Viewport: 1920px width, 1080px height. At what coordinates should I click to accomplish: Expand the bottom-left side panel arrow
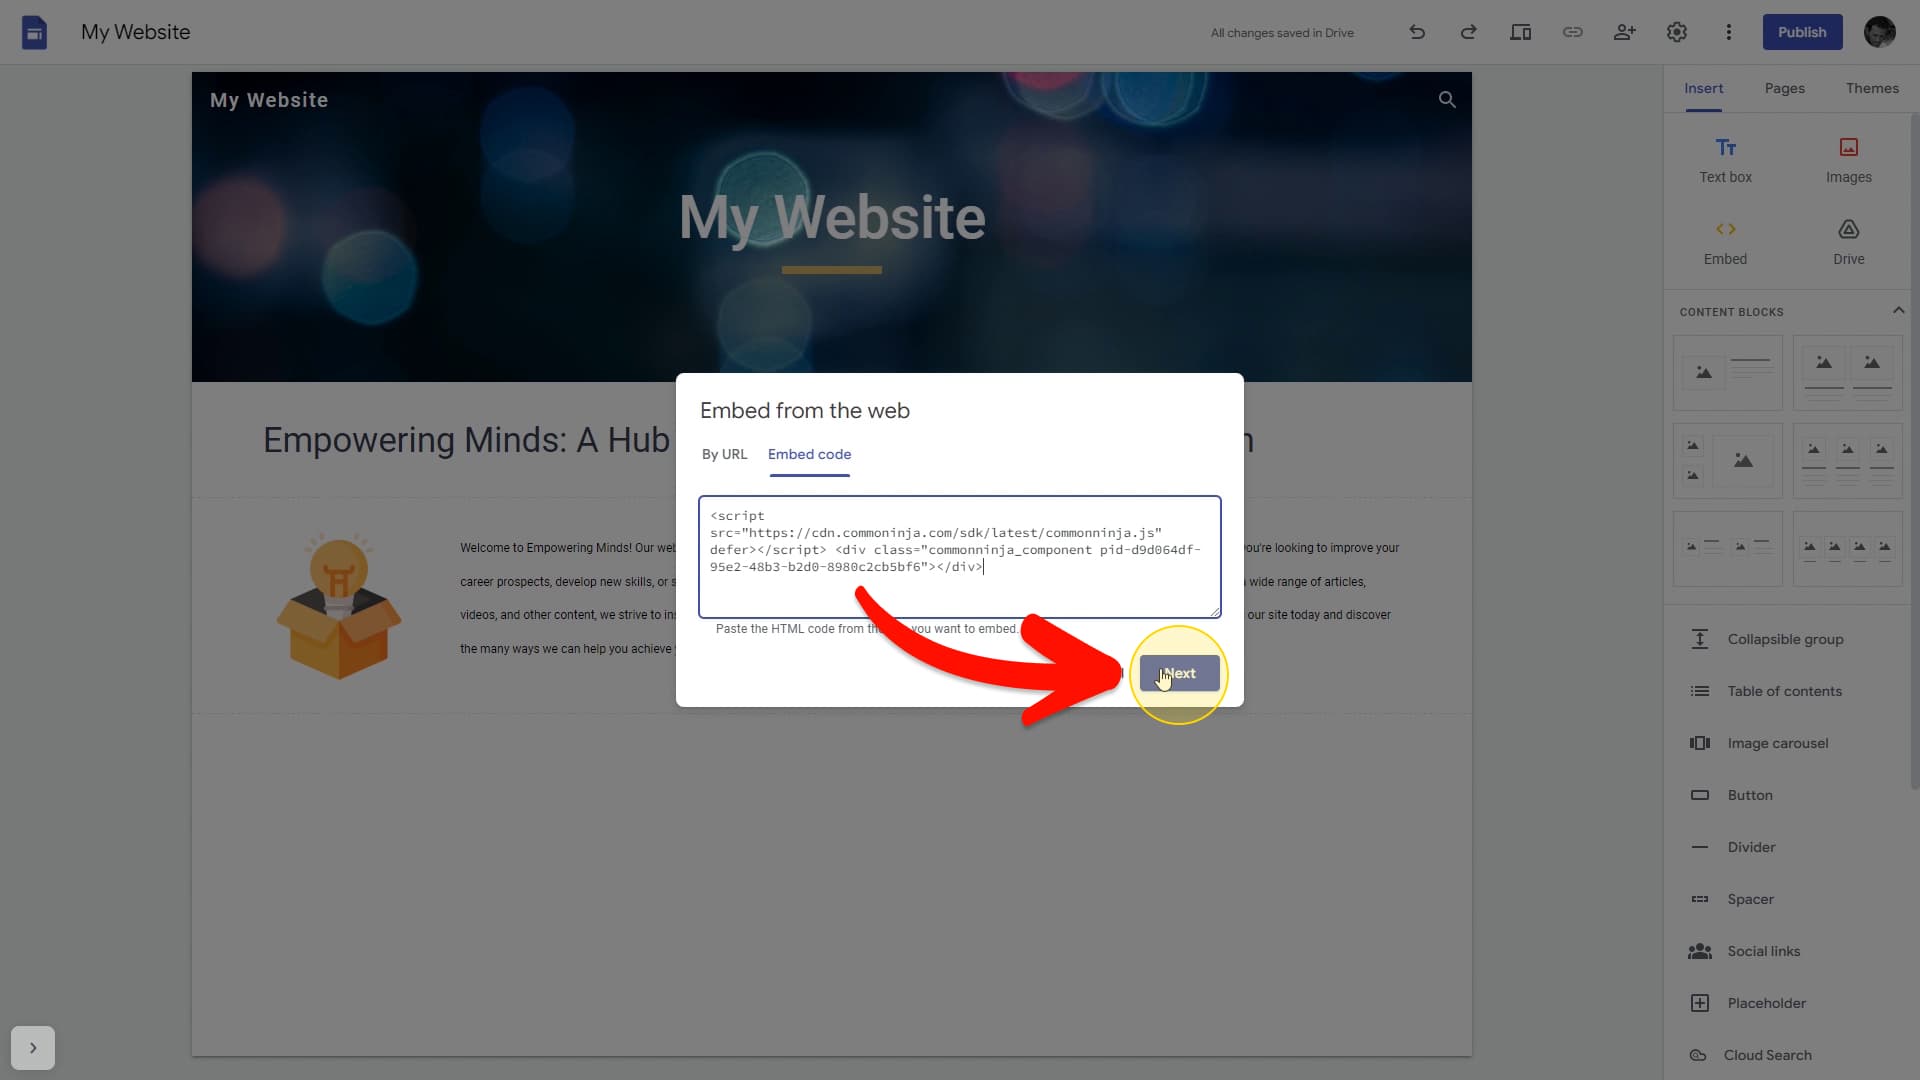33,1048
